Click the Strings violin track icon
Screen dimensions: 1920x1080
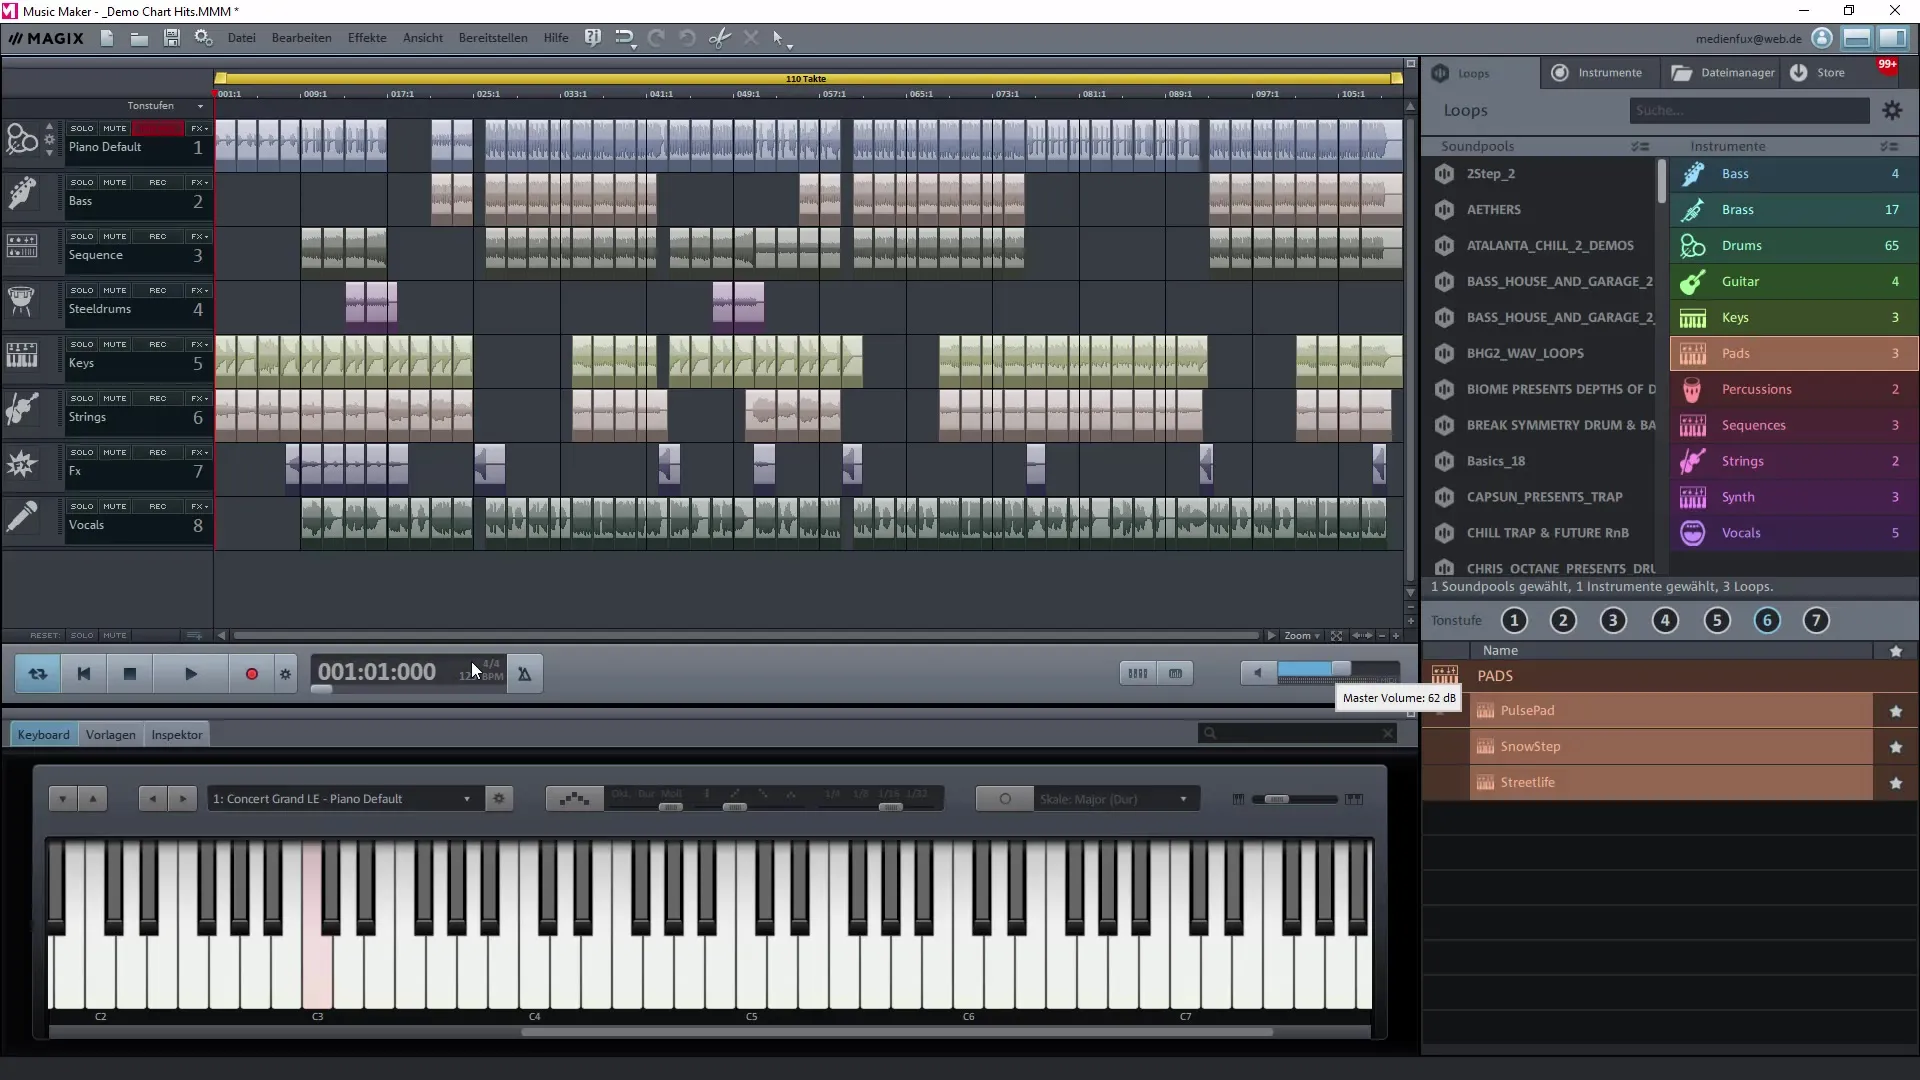pyautogui.click(x=21, y=409)
